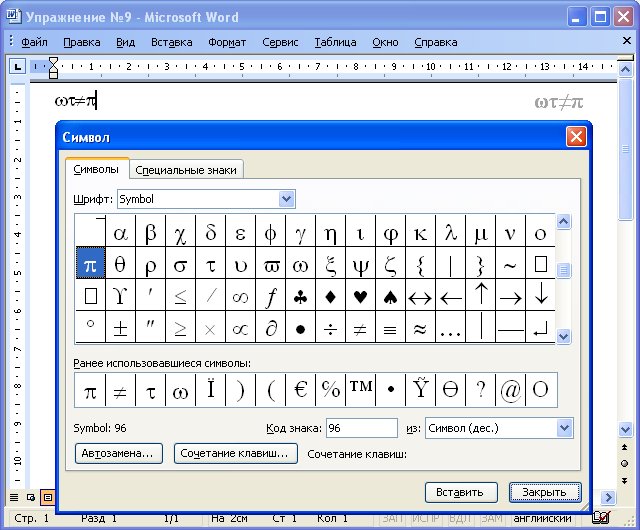The width and height of the screenshot is (640, 530).
Task: Click the symbol grid scrollbar thumb
Action: pyautogui.click(x=563, y=270)
